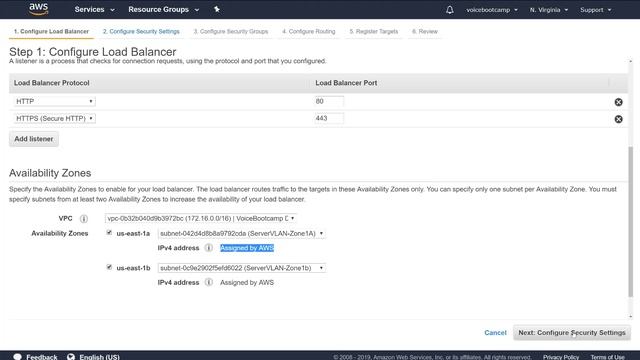Open the HTTP protocol dropdown
Screen dimensions: 640x360
55,101
